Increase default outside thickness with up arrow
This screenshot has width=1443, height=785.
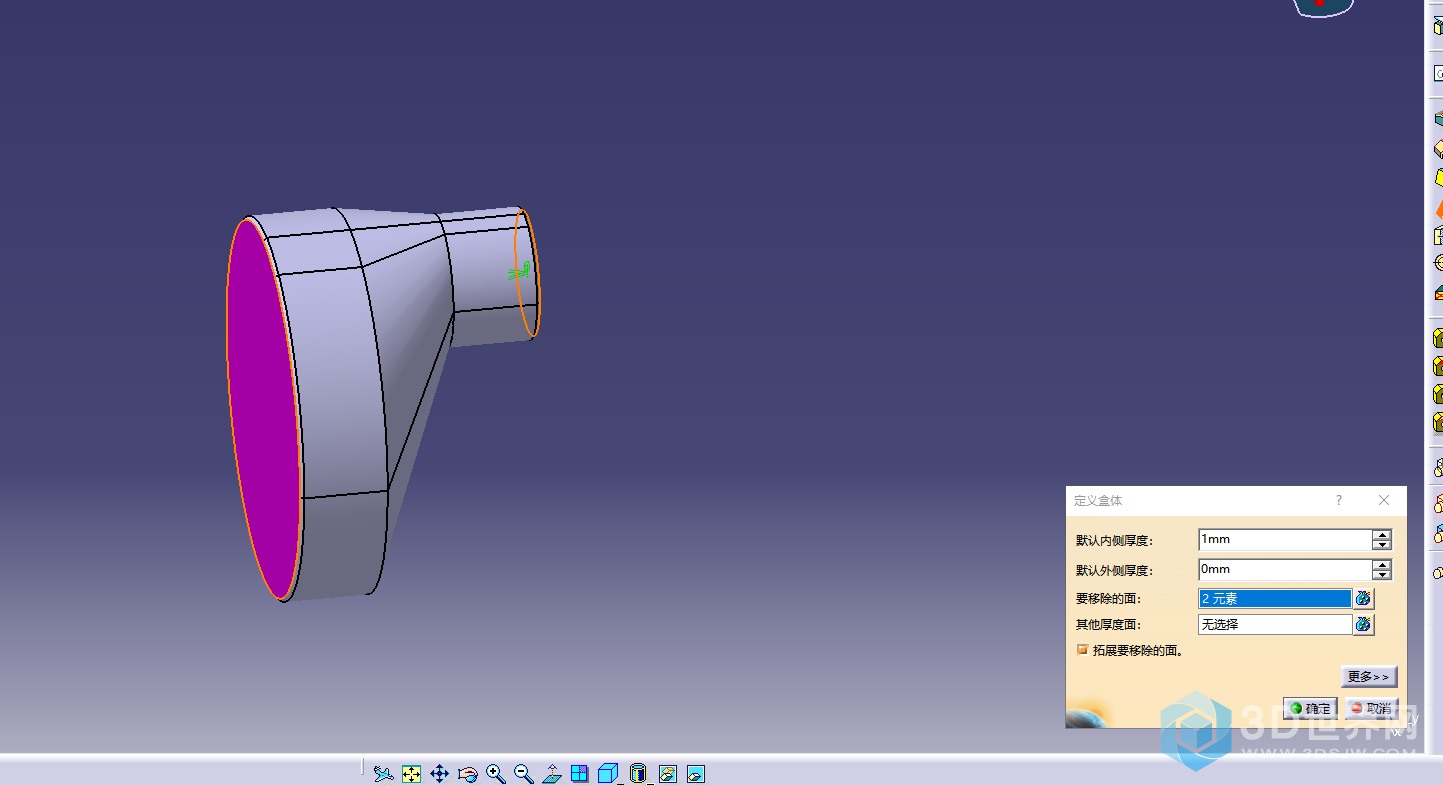point(1382,565)
